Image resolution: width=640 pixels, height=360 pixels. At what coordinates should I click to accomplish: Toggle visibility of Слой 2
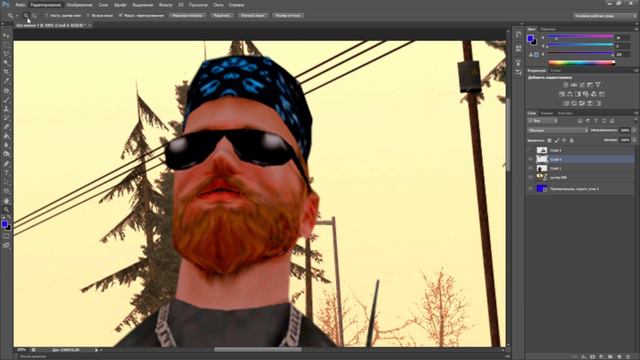click(x=531, y=168)
